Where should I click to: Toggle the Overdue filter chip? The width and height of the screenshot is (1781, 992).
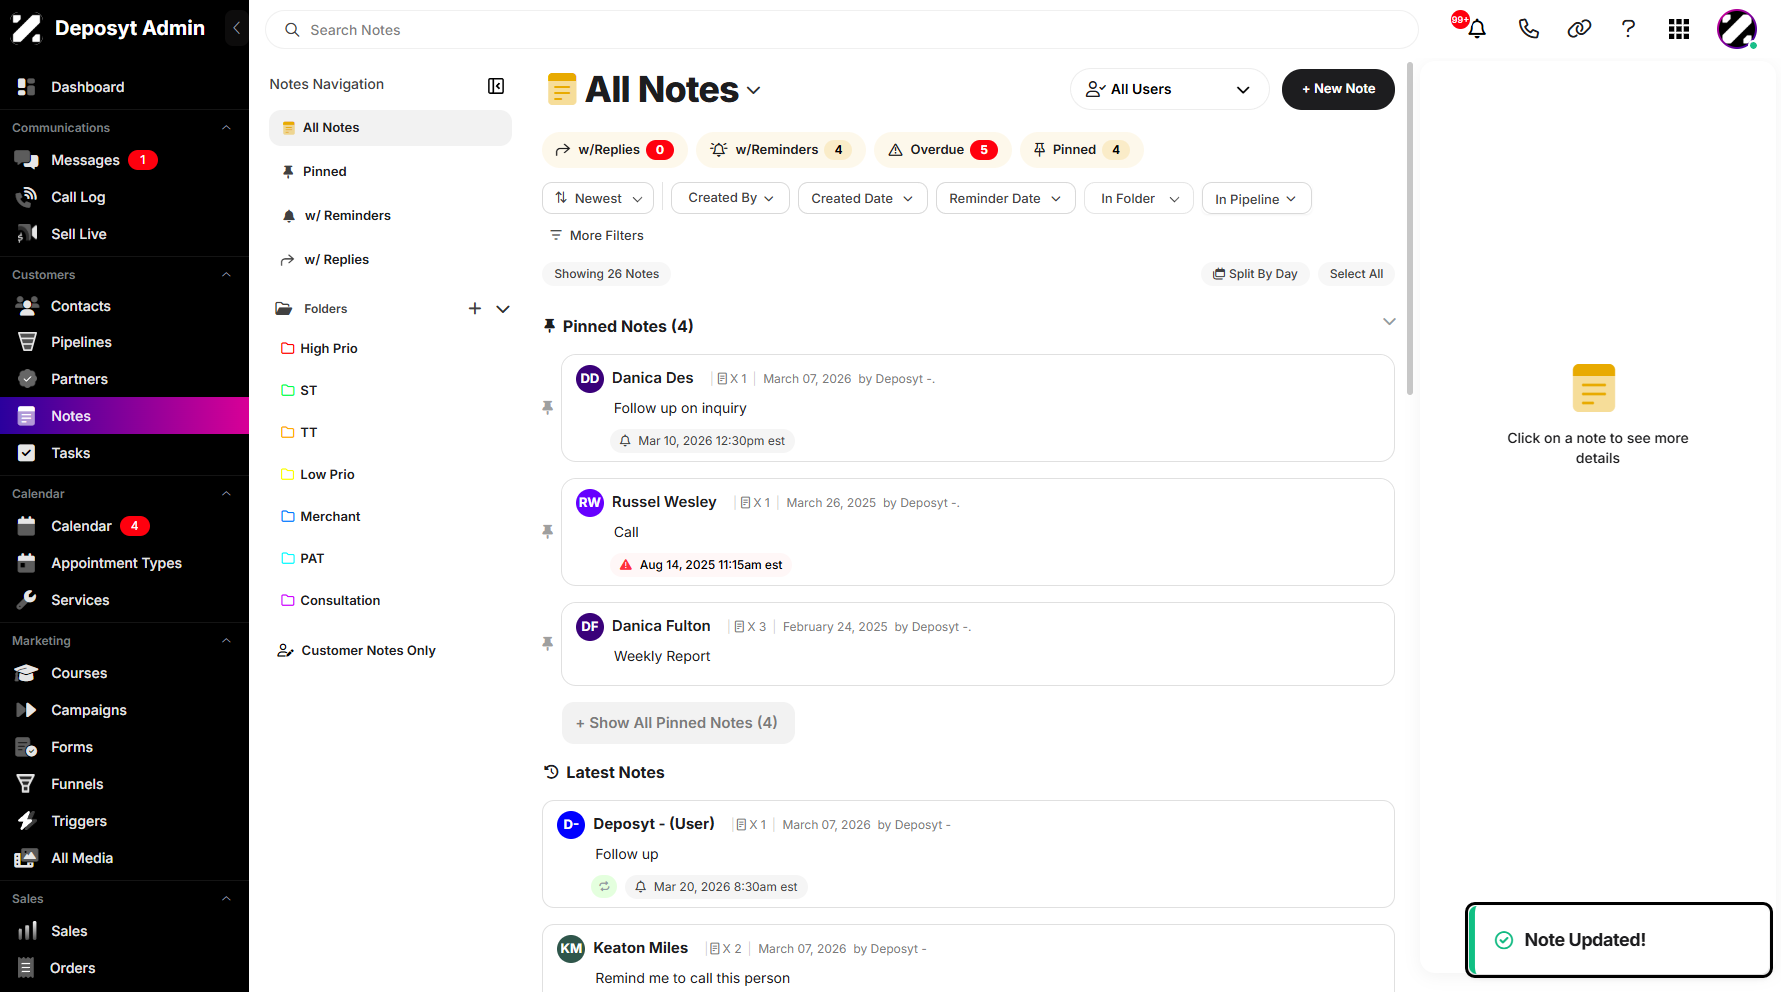[942, 150]
